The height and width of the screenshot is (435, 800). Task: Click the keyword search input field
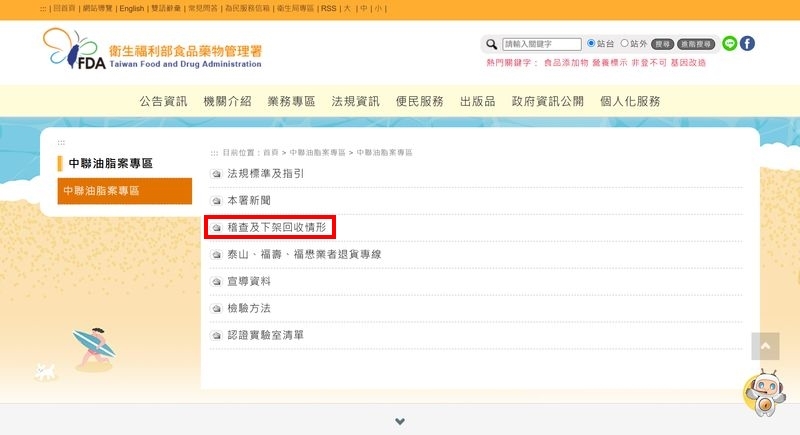click(x=542, y=44)
